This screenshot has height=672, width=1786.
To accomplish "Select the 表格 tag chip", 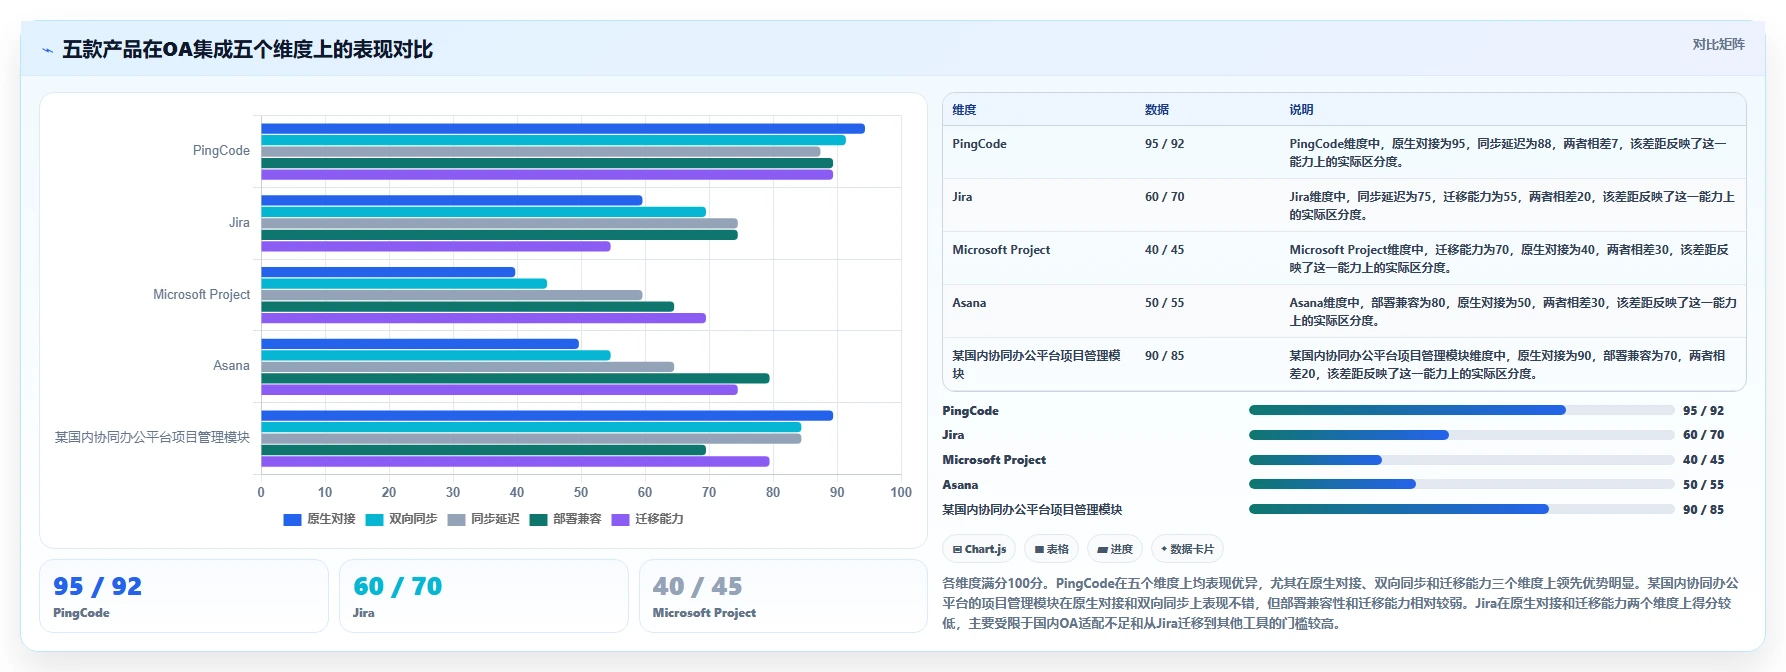I will coord(1051,549).
